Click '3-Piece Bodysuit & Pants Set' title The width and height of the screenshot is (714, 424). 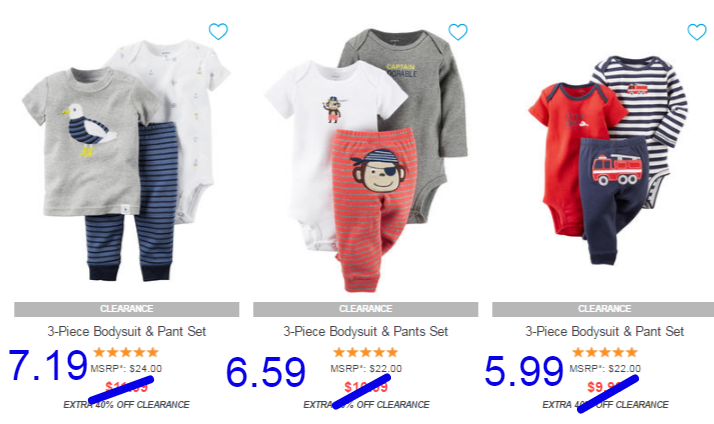click(x=366, y=331)
